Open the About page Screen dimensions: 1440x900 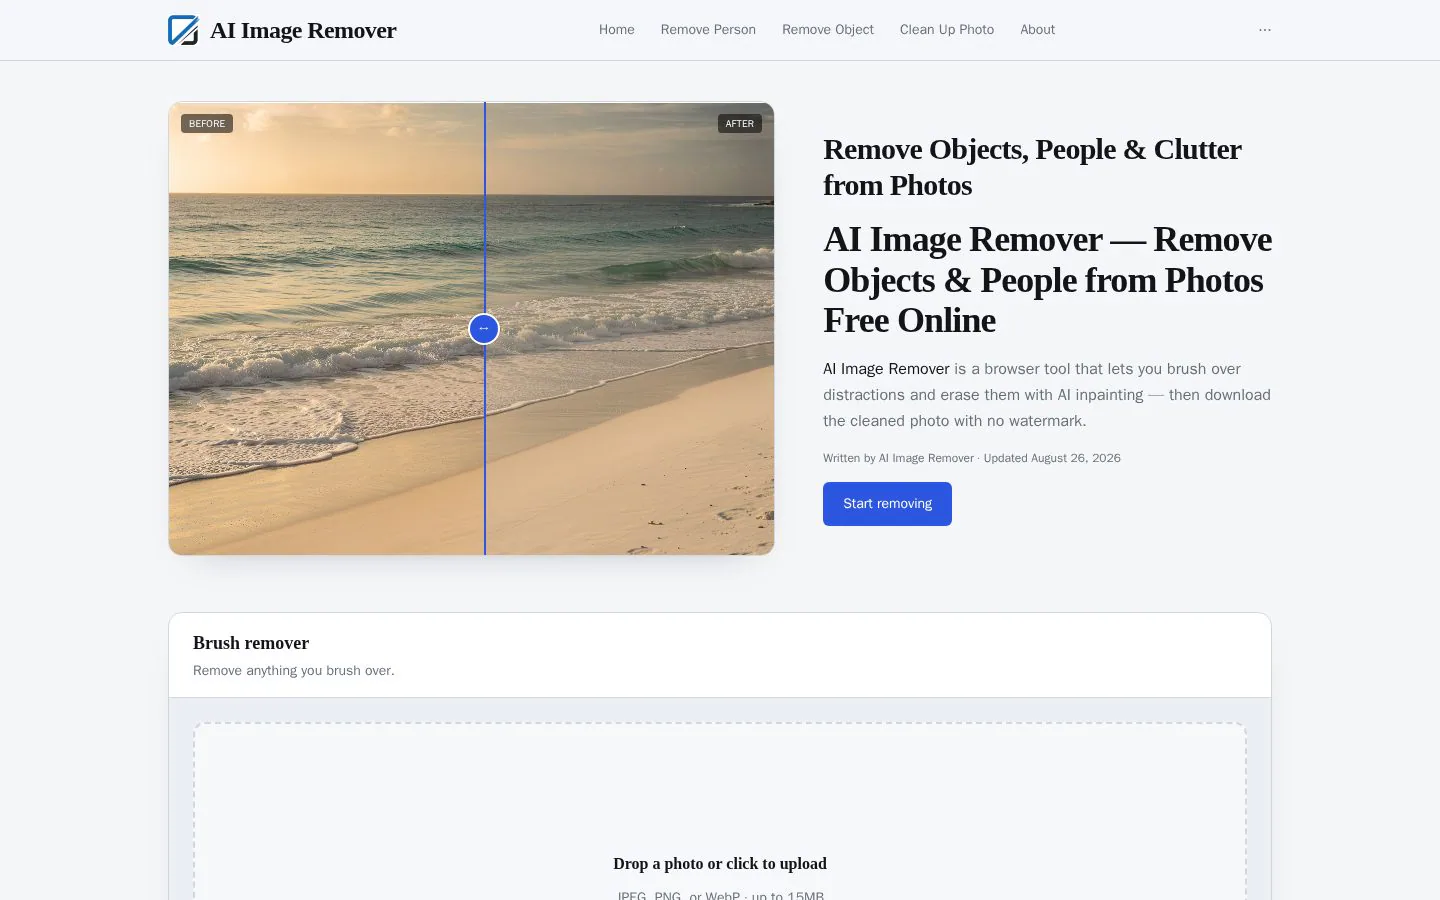click(x=1037, y=30)
